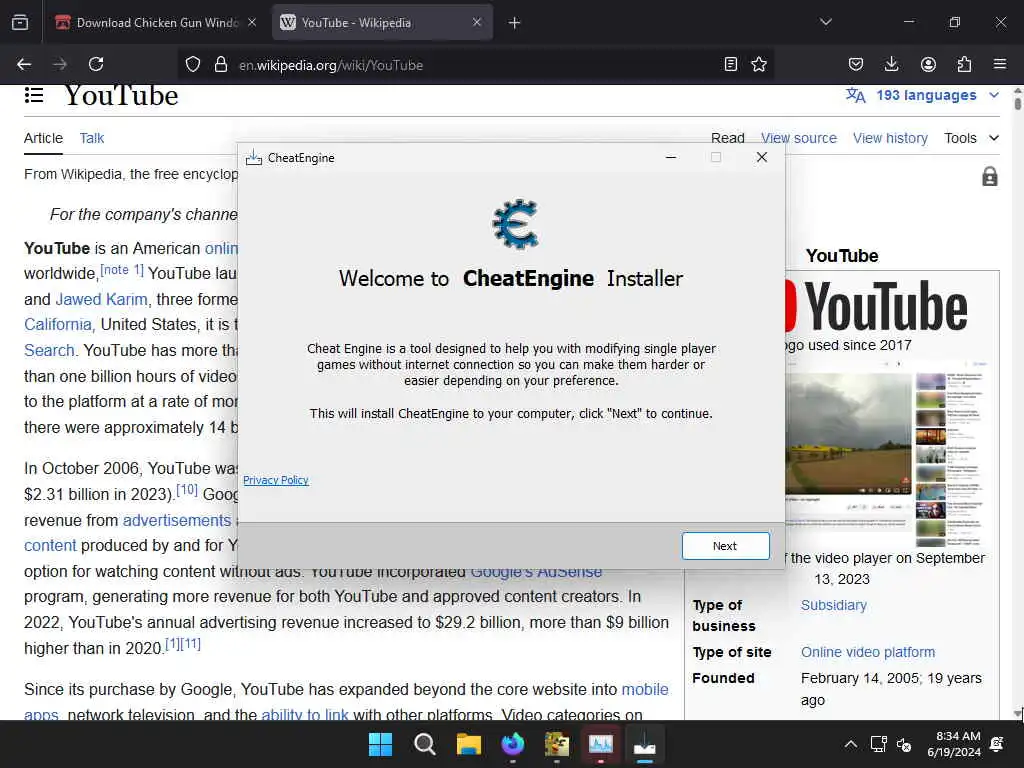This screenshot has height=768, width=1024.
Task: Open the Firefox View icon at tab strip start
Action: (20, 22)
